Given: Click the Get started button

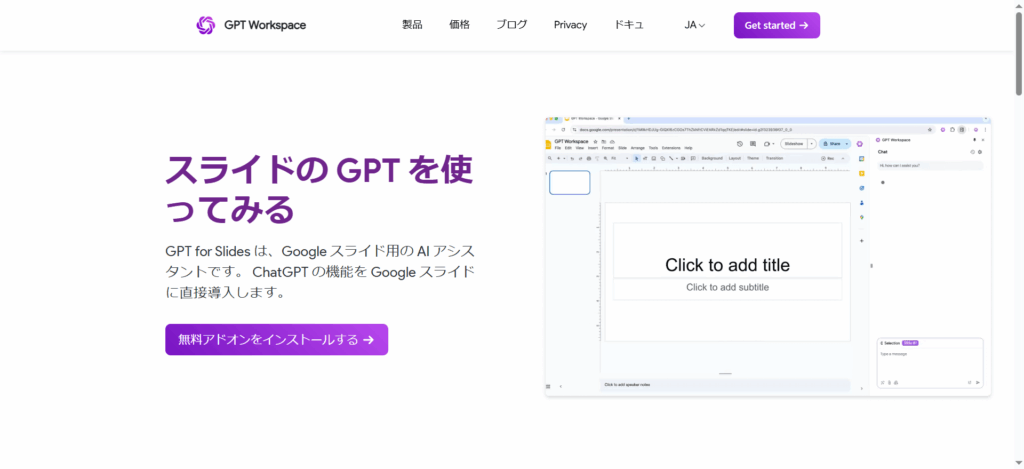Looking at the screenshot, I should pos(776,25).
